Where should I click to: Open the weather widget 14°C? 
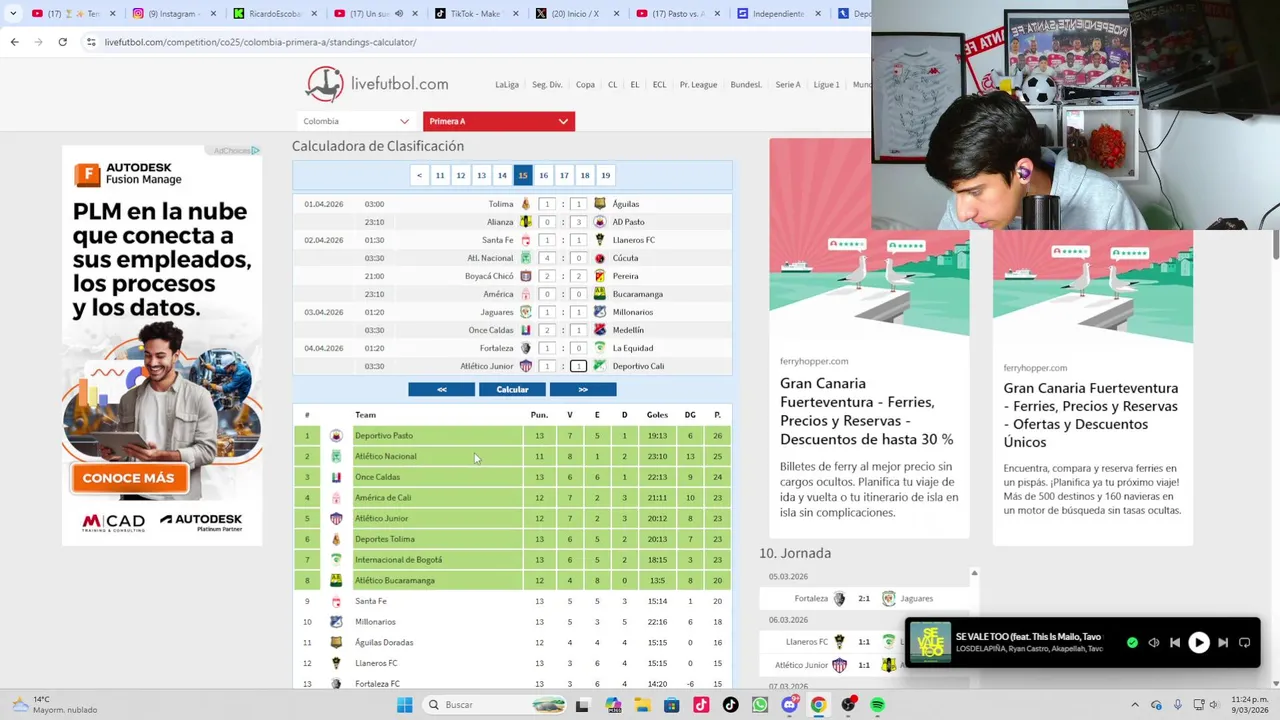56,705
